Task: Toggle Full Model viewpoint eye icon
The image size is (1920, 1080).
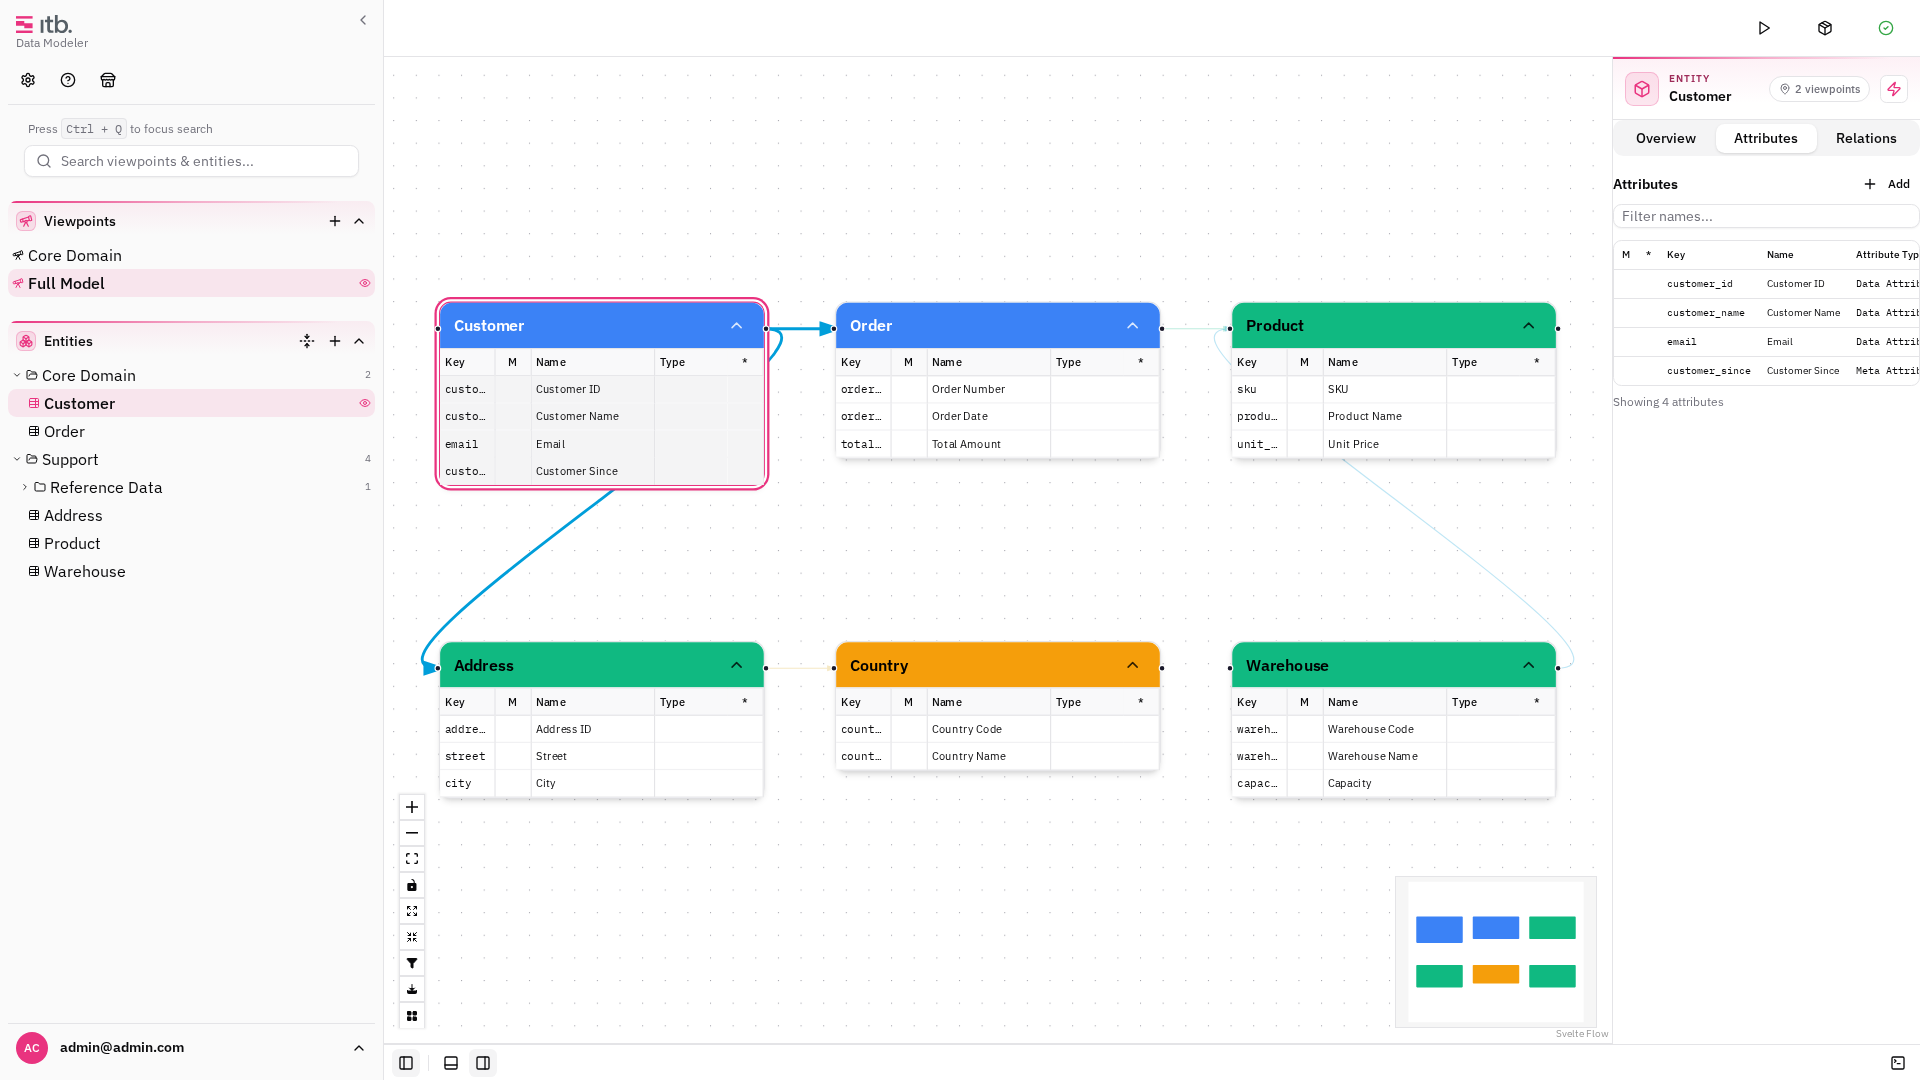Action: click(365, 283)
